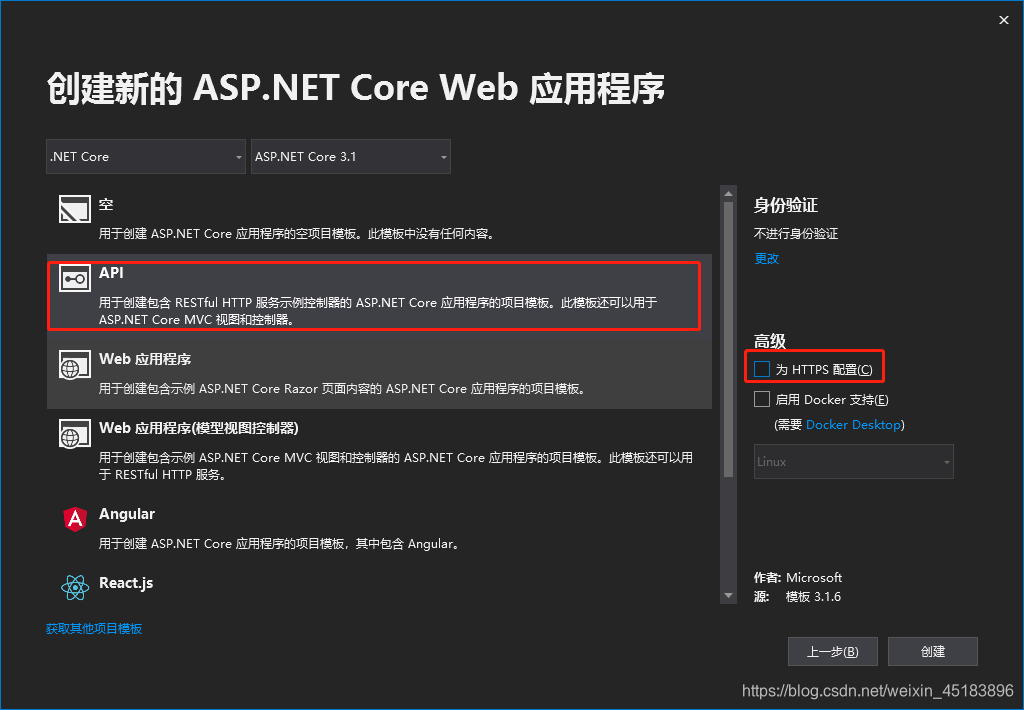Click the template list scroll down arrow
The image size is (1024, 710).
tap(728, 596)
